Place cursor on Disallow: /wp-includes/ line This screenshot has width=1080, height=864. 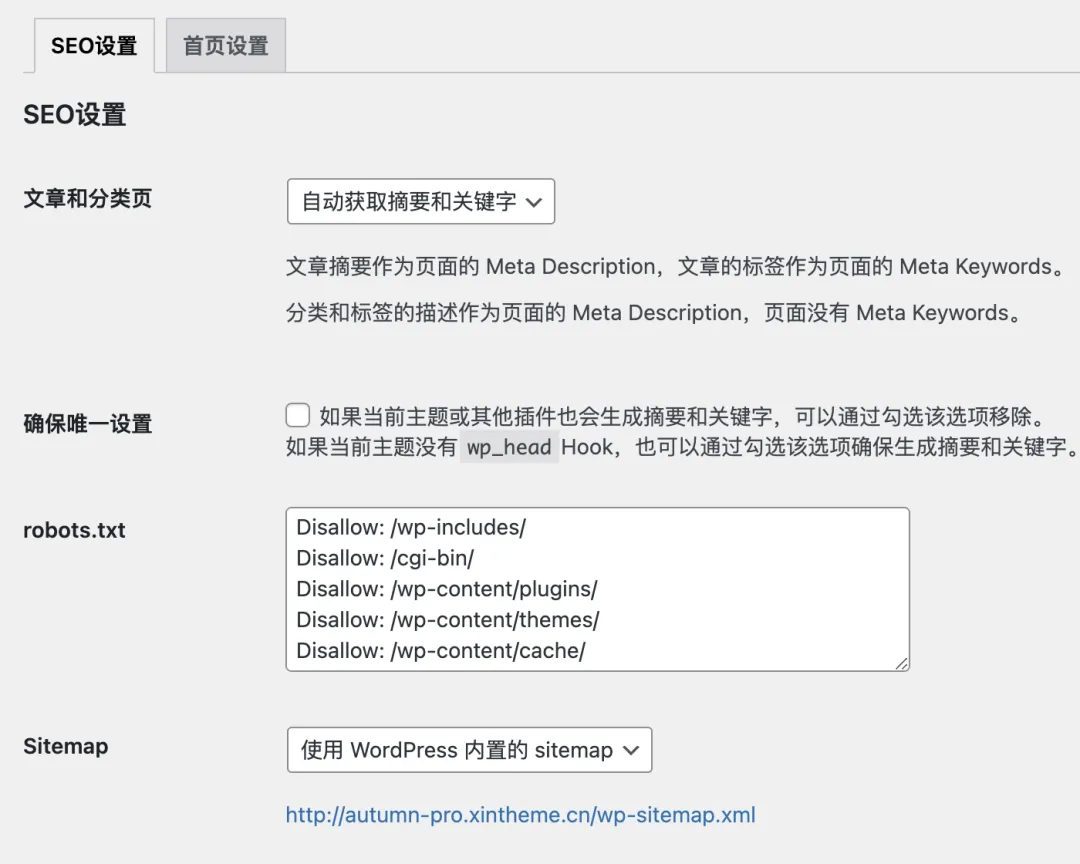pyautogui.click(x=411, y=527)
